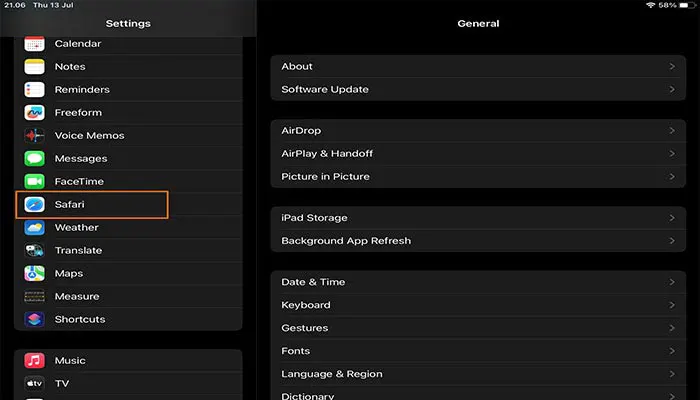The height and width of the screenshot is (400, 700).
Task: Open Background App Refresh settings
Action: pyautogui.click(x=346, y=241)
